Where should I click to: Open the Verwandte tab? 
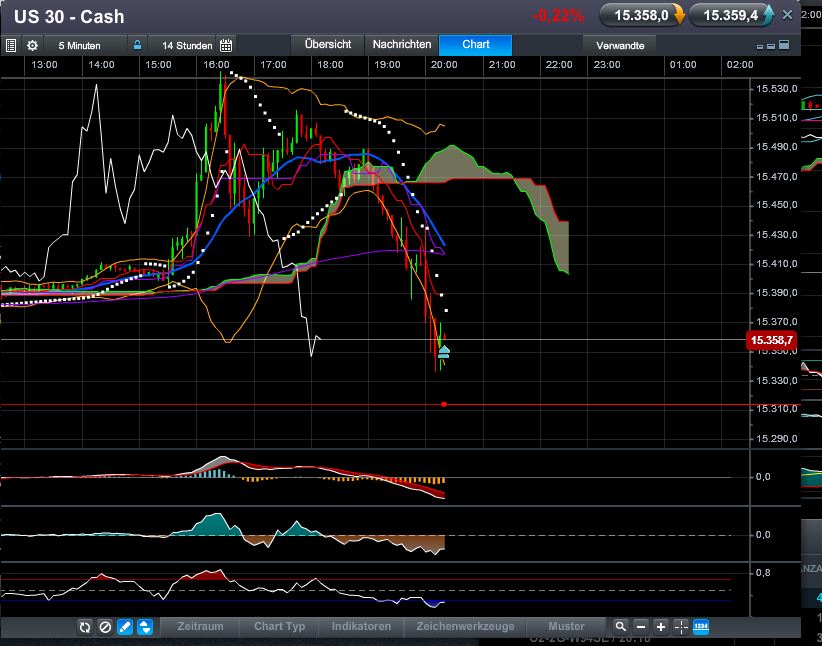(x=620, y=46)
